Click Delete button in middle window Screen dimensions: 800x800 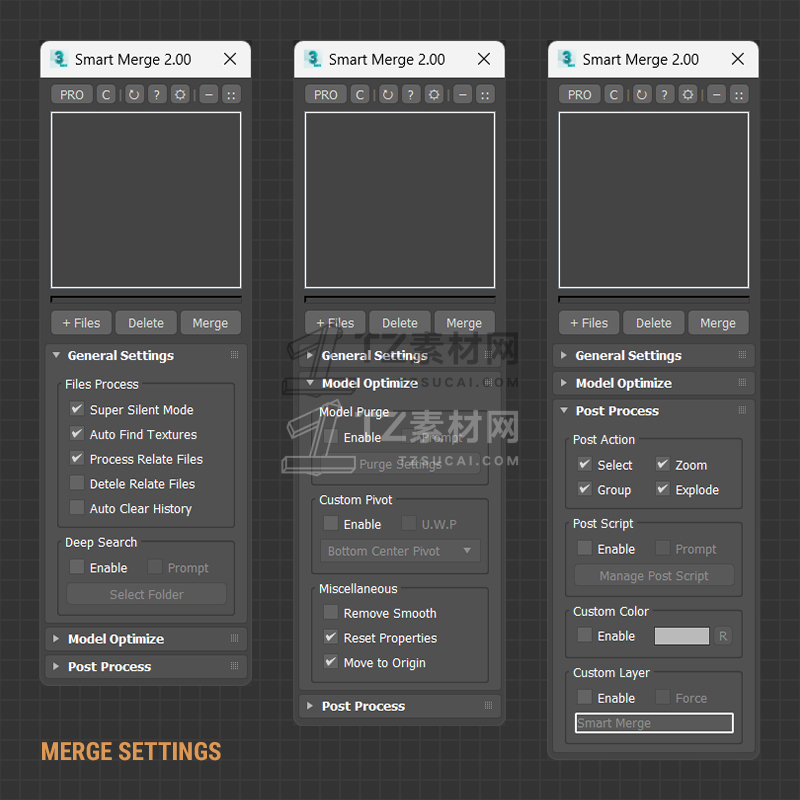(400, 323)
